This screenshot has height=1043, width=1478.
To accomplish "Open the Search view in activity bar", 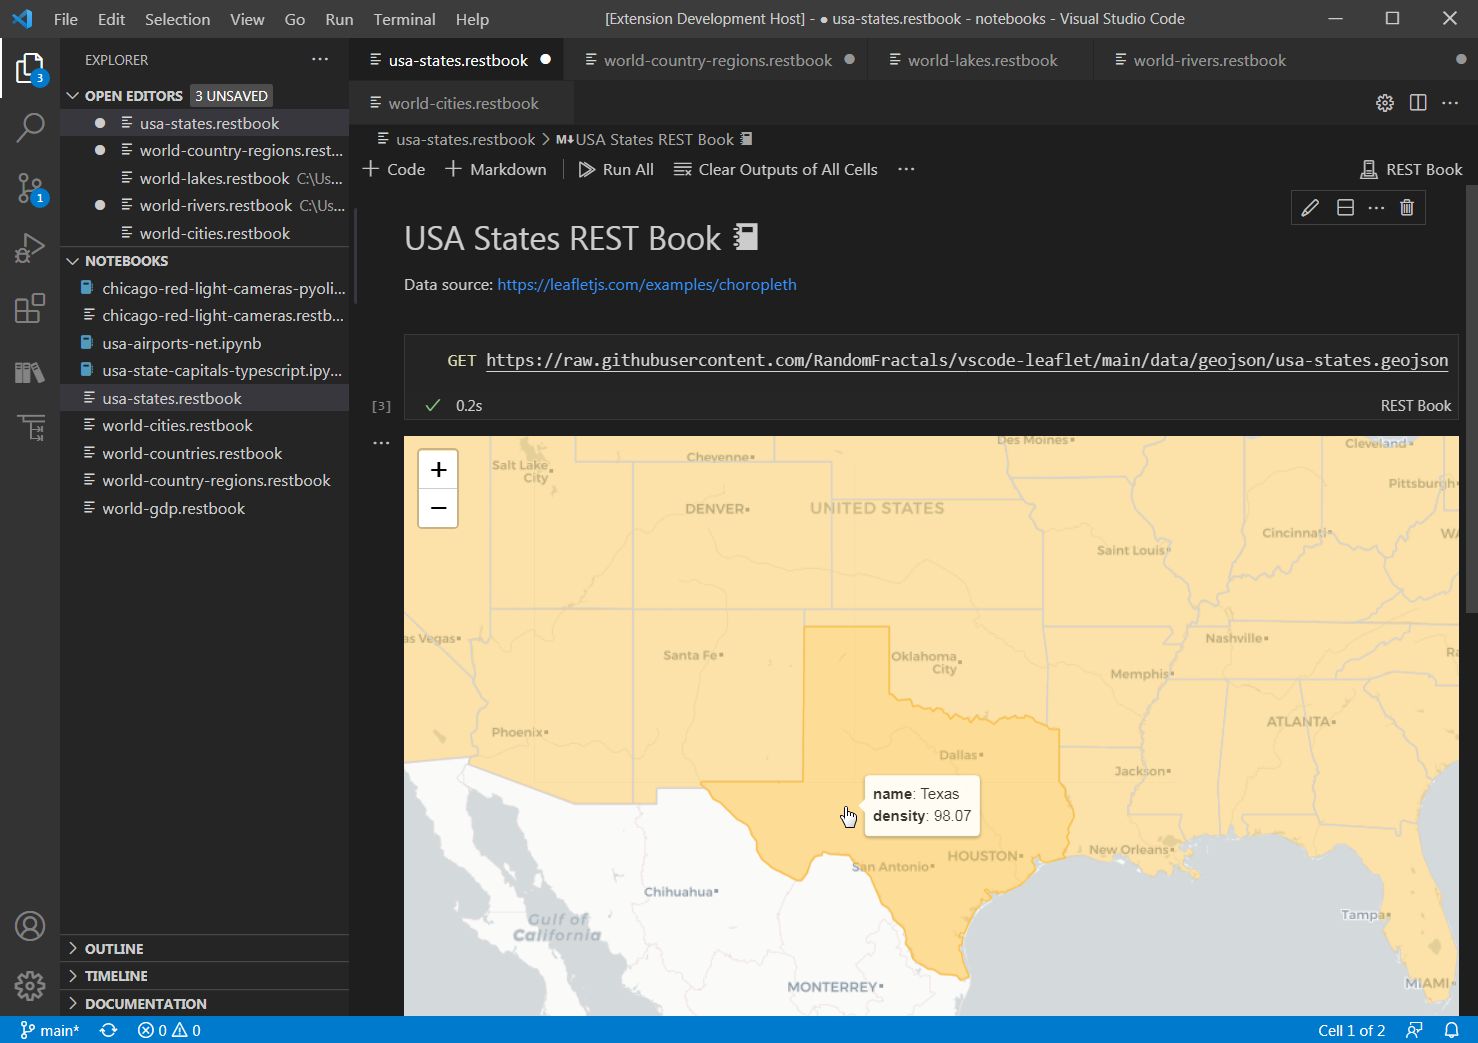I will [x=30, y=127].
